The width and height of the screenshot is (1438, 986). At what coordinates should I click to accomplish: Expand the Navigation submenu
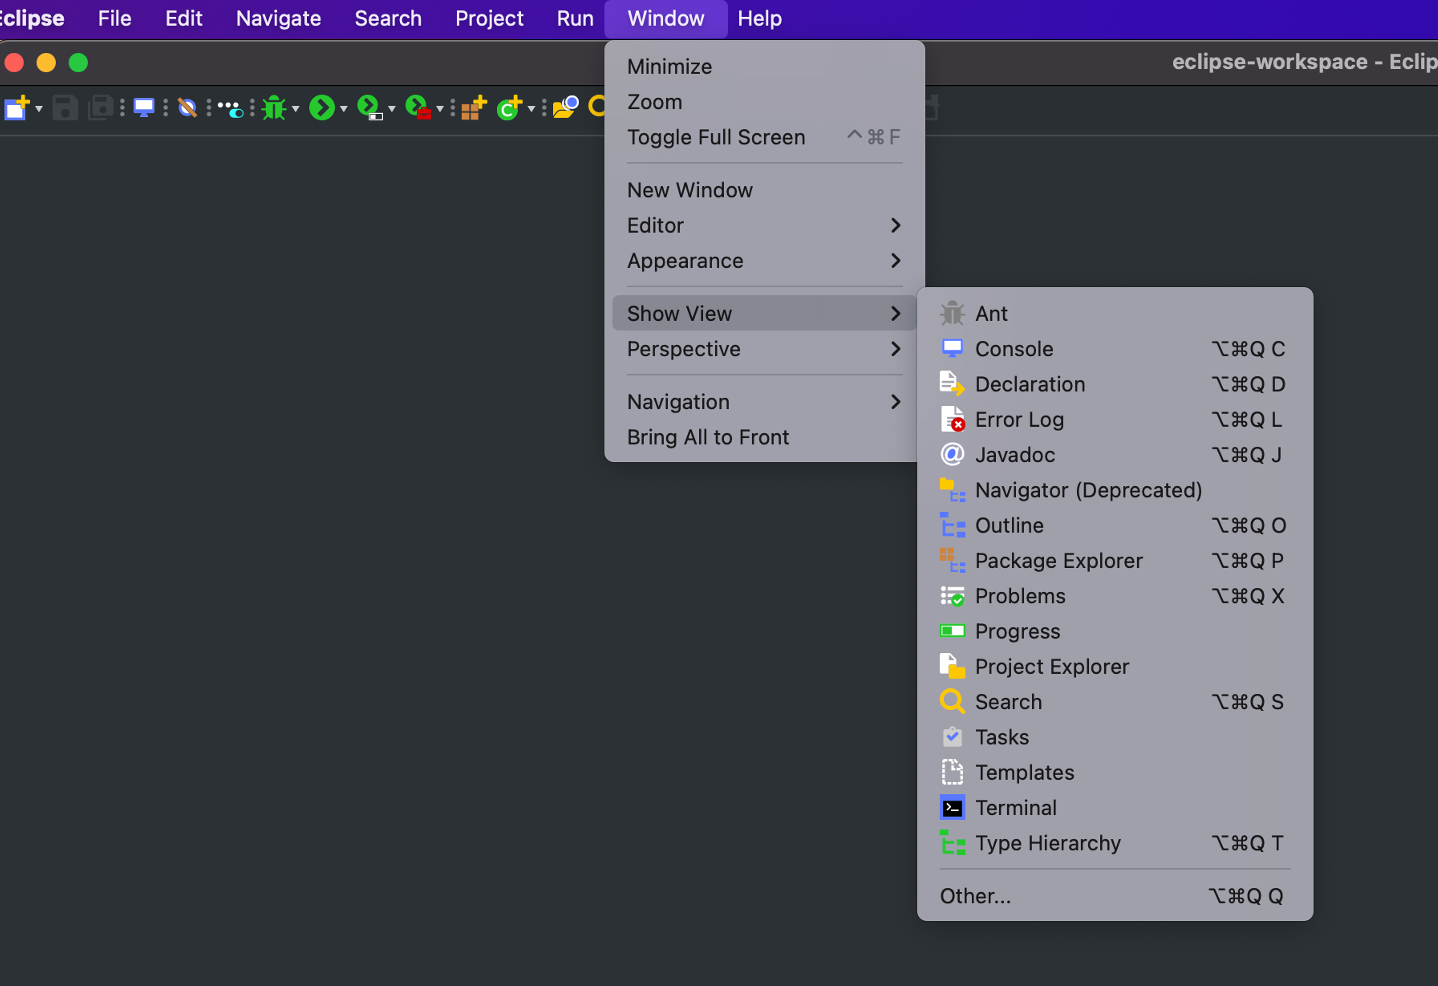point(764,402)
